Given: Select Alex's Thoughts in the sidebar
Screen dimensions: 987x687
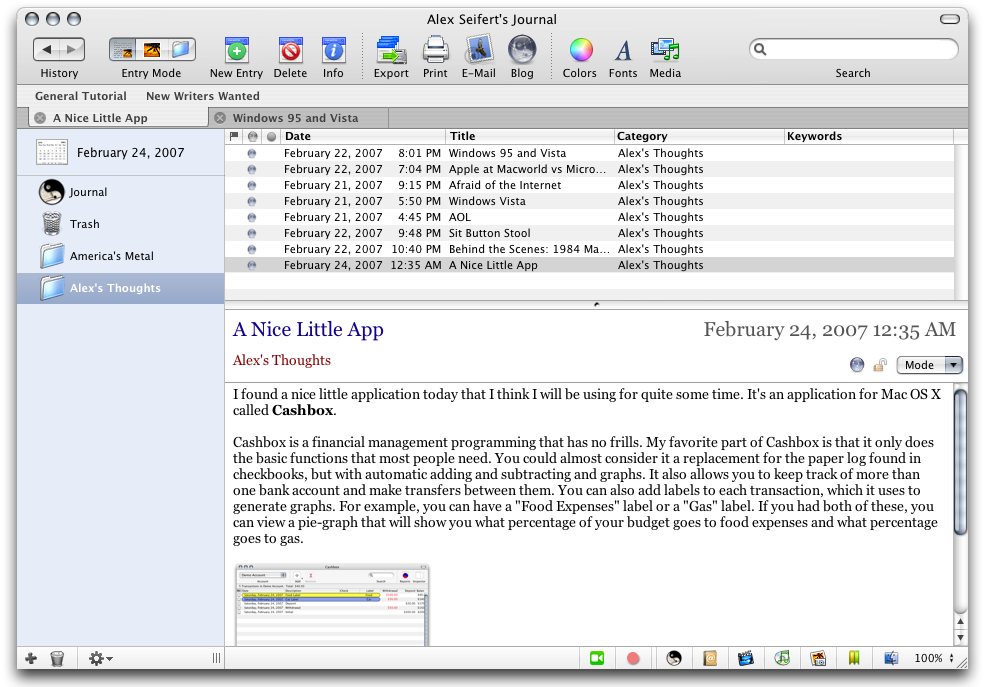Looking at the screenshot, I should [115, 289].
